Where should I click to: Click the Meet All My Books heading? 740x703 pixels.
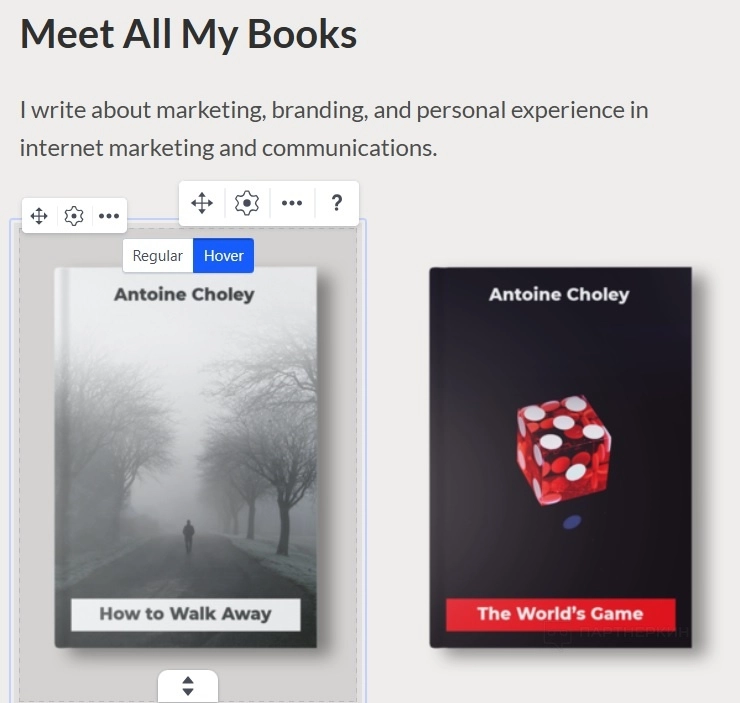[188, 34]
